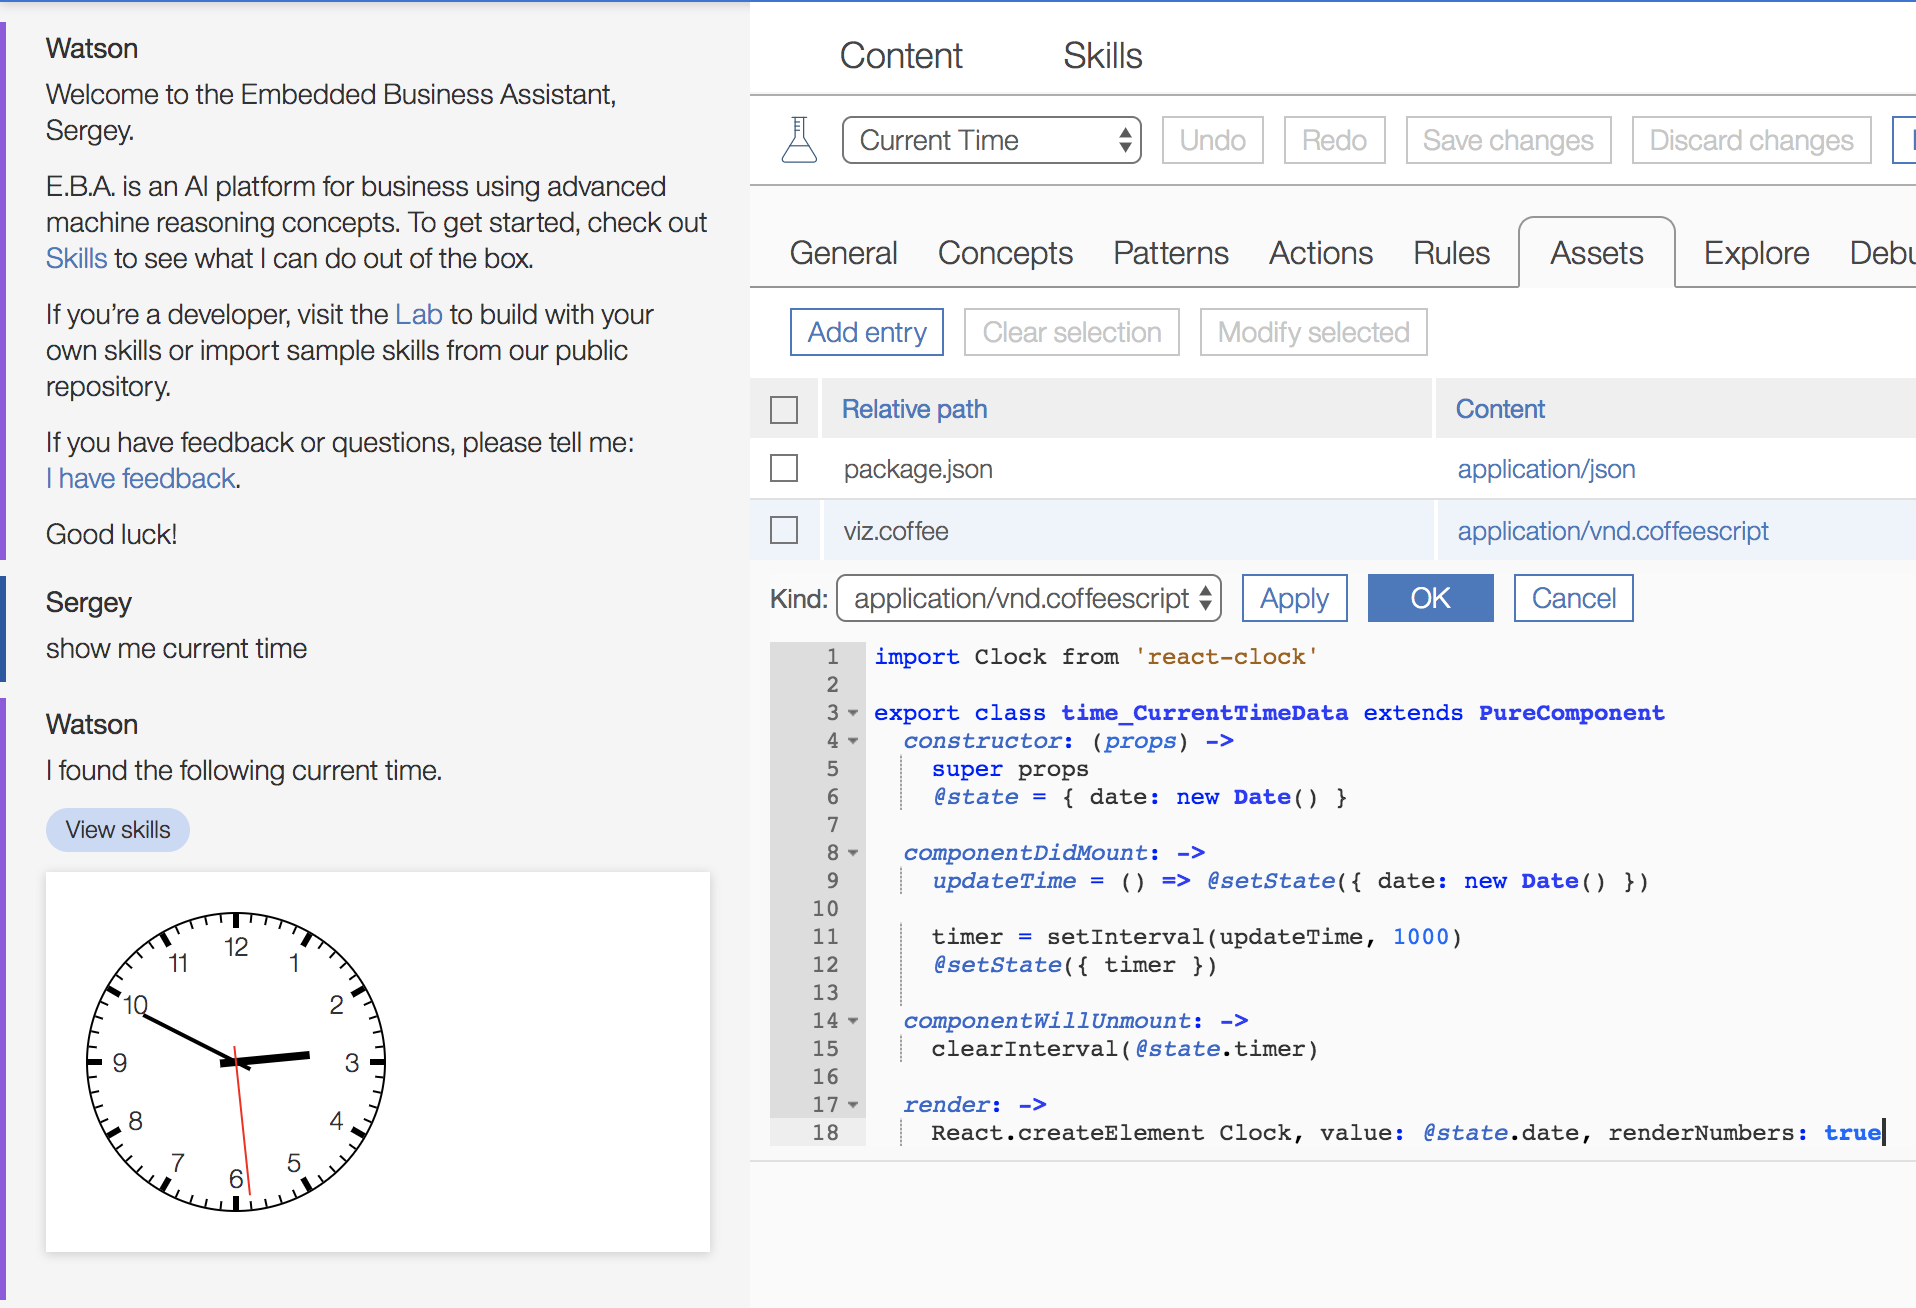
Task: Check the package.json row checkbox
Action: click(784, 469)
